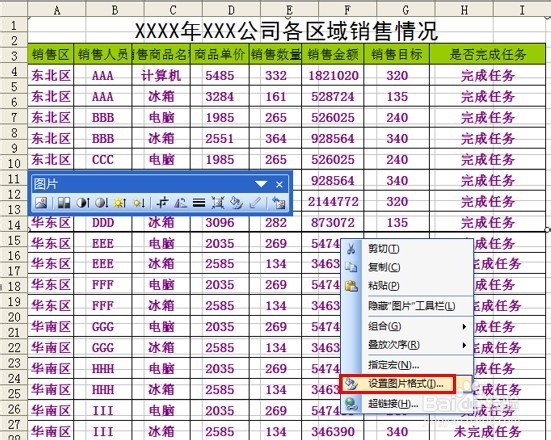Open the Line Style tool
The image size is (551, 440).
pyautogui.click(x=199, y=203)
